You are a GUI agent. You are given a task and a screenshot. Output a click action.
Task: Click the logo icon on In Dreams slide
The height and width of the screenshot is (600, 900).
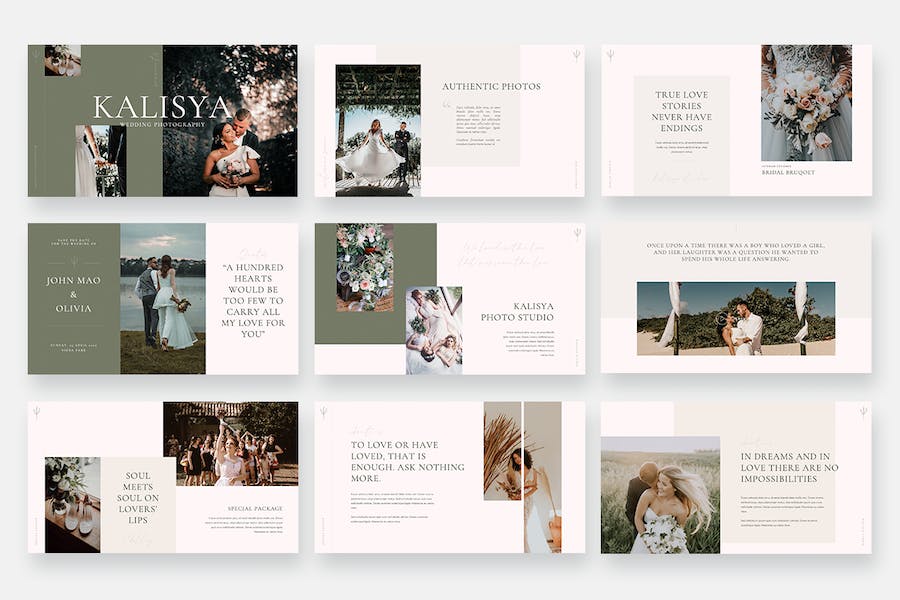[x=862, y=412]
